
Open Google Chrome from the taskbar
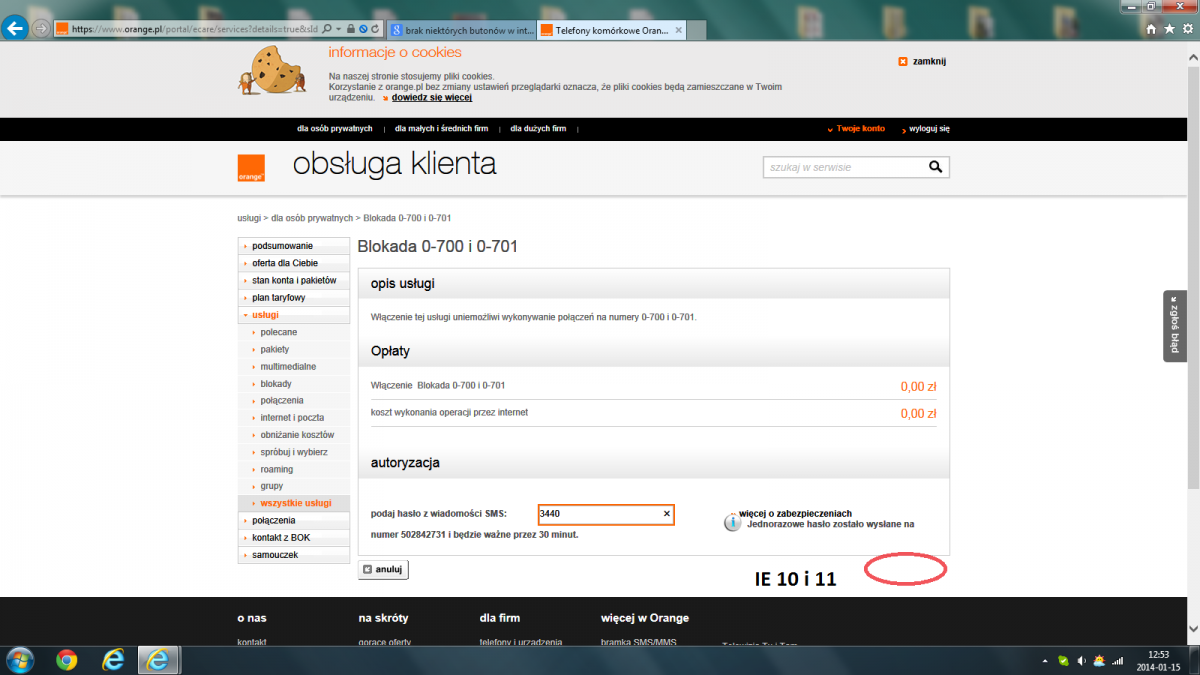[67, 659]
